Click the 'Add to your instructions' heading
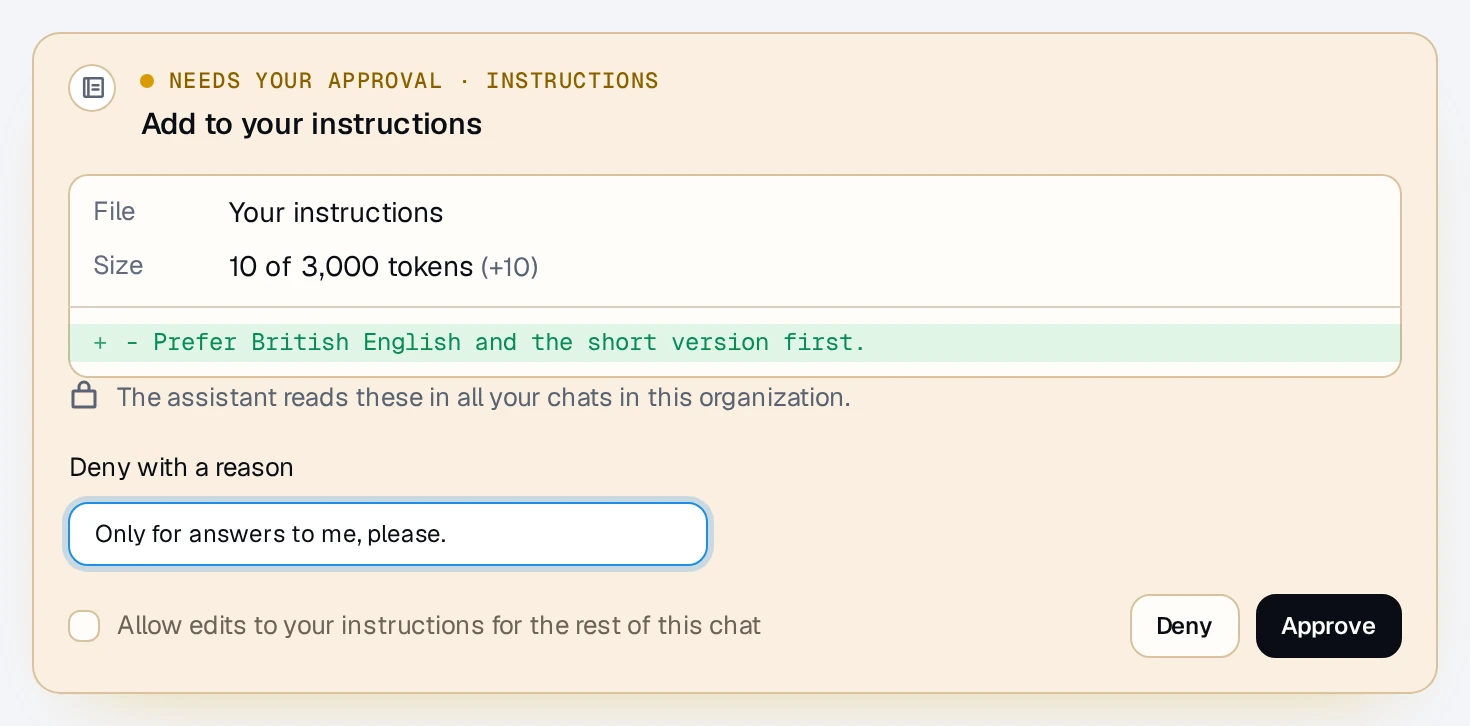This screenshot has height=726, width=1470. tap(312, 124)
